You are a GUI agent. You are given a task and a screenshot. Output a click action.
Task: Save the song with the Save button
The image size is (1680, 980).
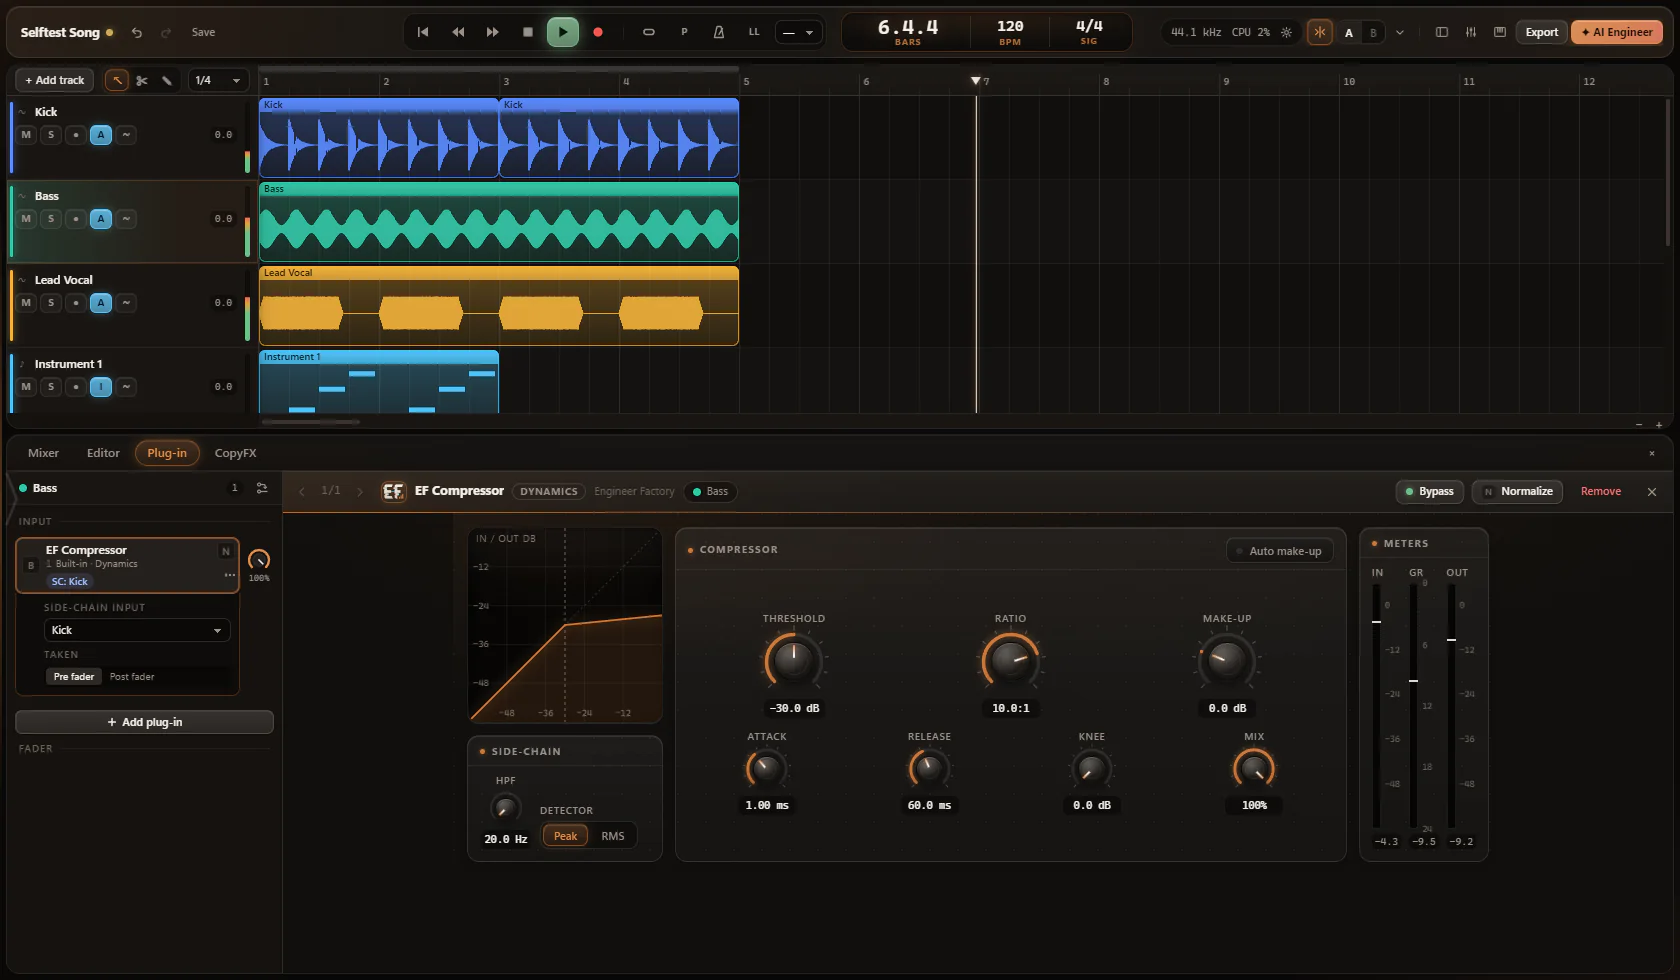pos(203,32)
